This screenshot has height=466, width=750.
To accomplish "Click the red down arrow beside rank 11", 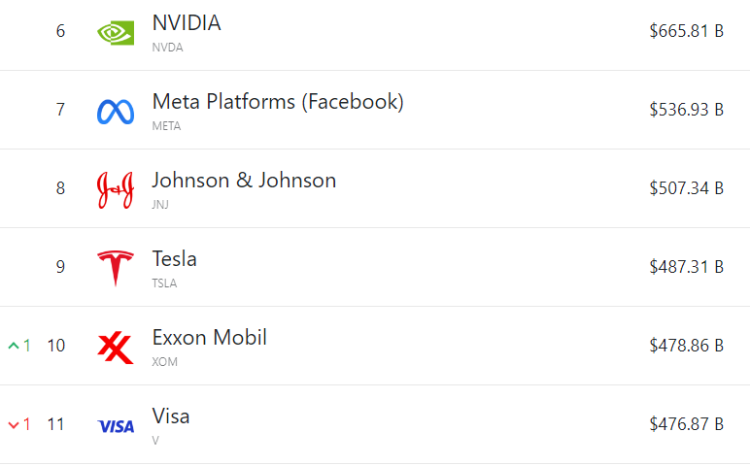I will [14, 425].
